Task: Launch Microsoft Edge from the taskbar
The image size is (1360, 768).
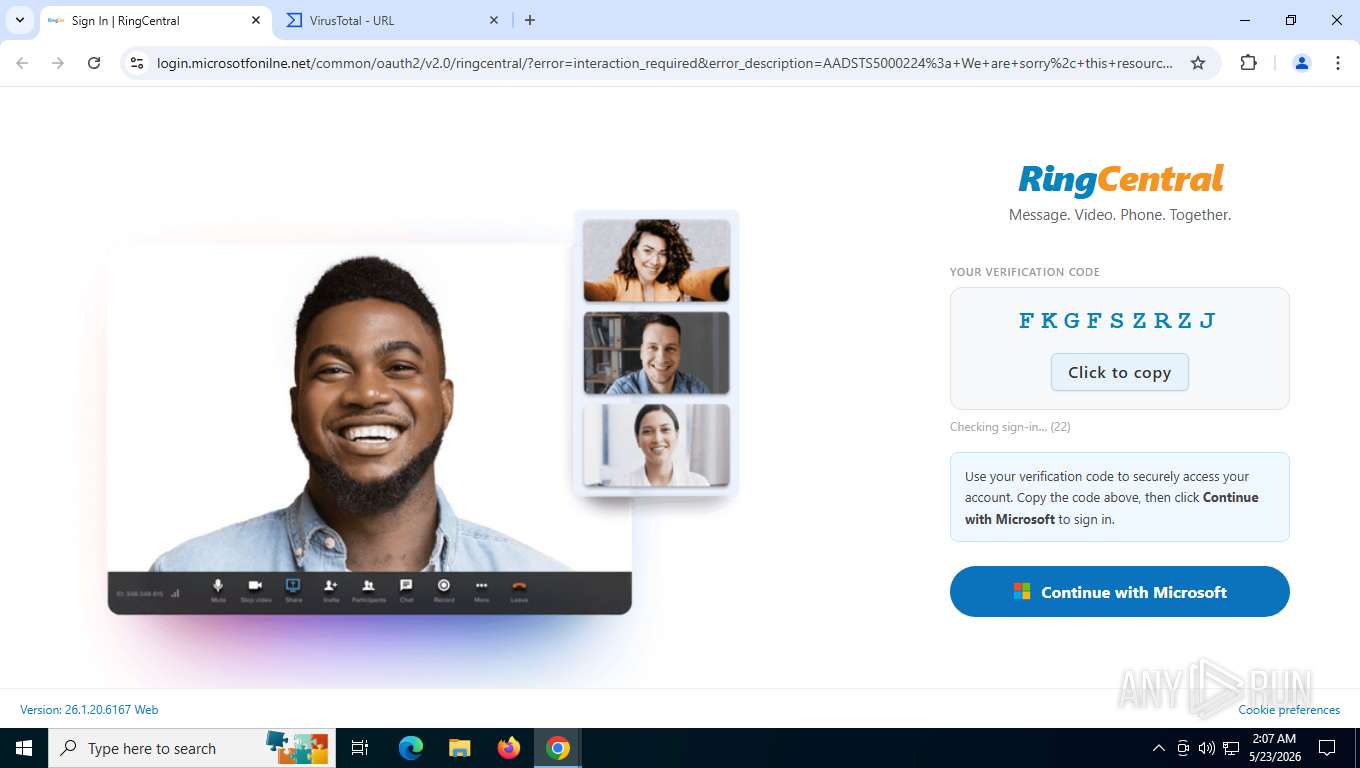Action: pos(411,748)
